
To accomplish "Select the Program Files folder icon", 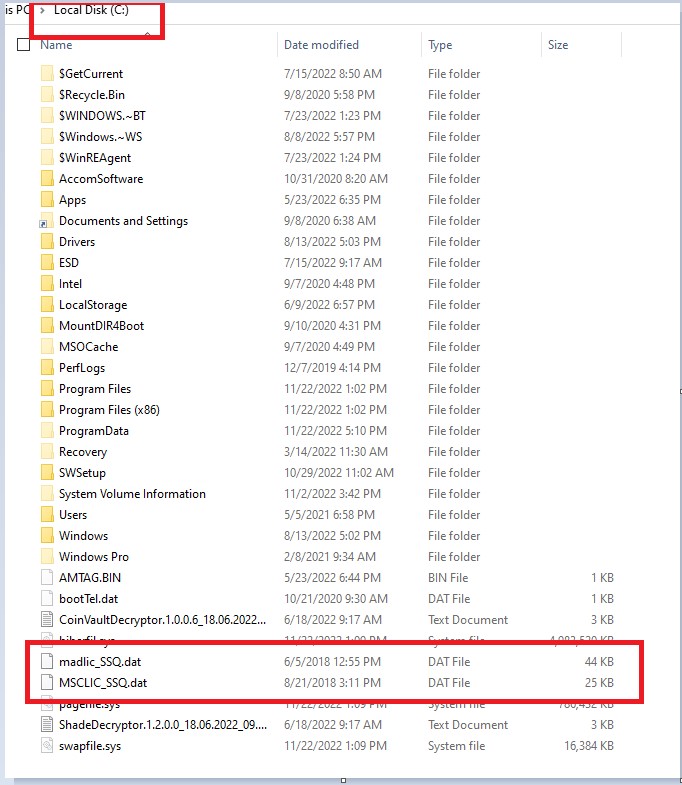I will (x=46, y=389).
